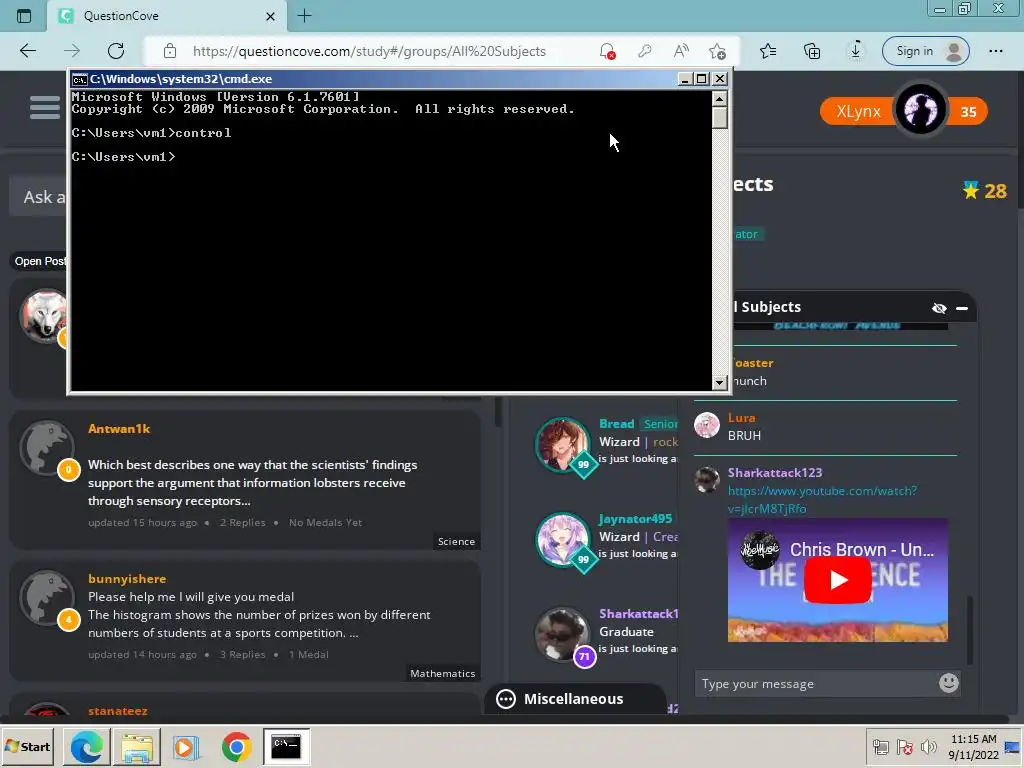Open a new browser tab
This screenshot has width=1024, height=768.
[304, 16]
